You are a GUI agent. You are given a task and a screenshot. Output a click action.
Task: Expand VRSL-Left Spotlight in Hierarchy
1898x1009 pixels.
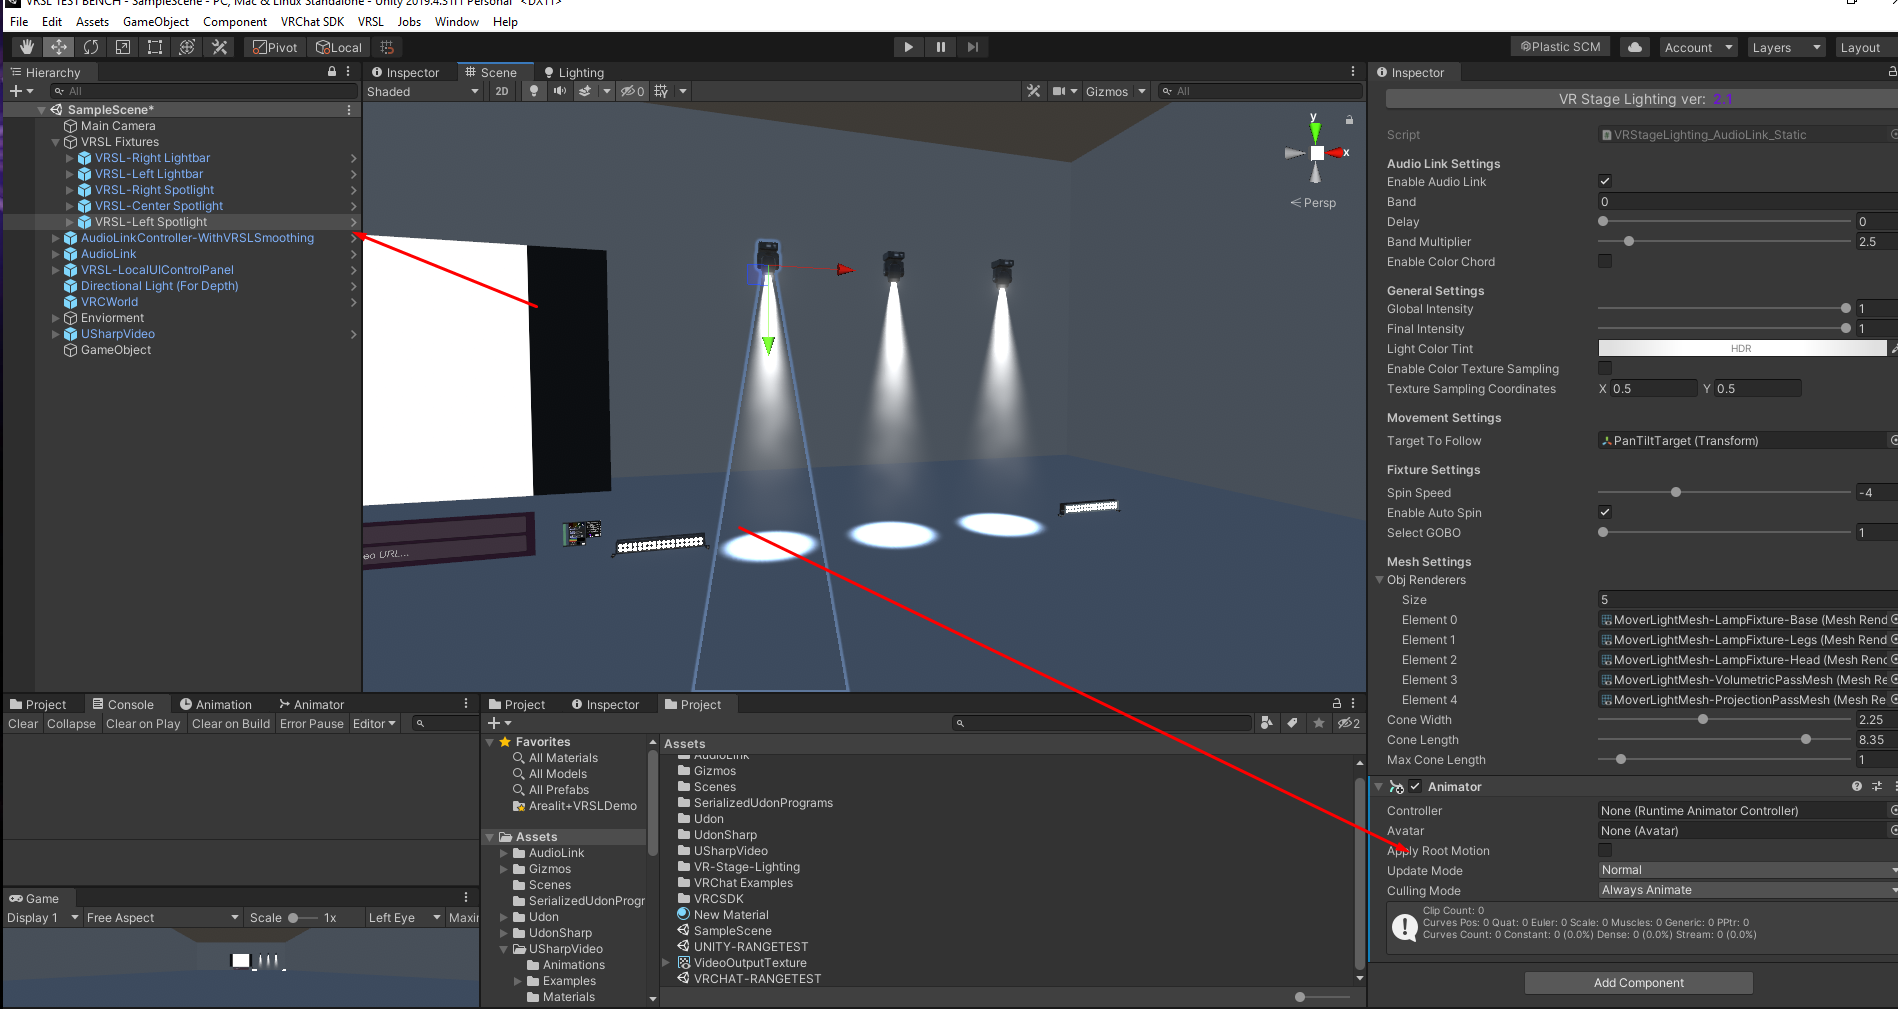tap(70, 222)
